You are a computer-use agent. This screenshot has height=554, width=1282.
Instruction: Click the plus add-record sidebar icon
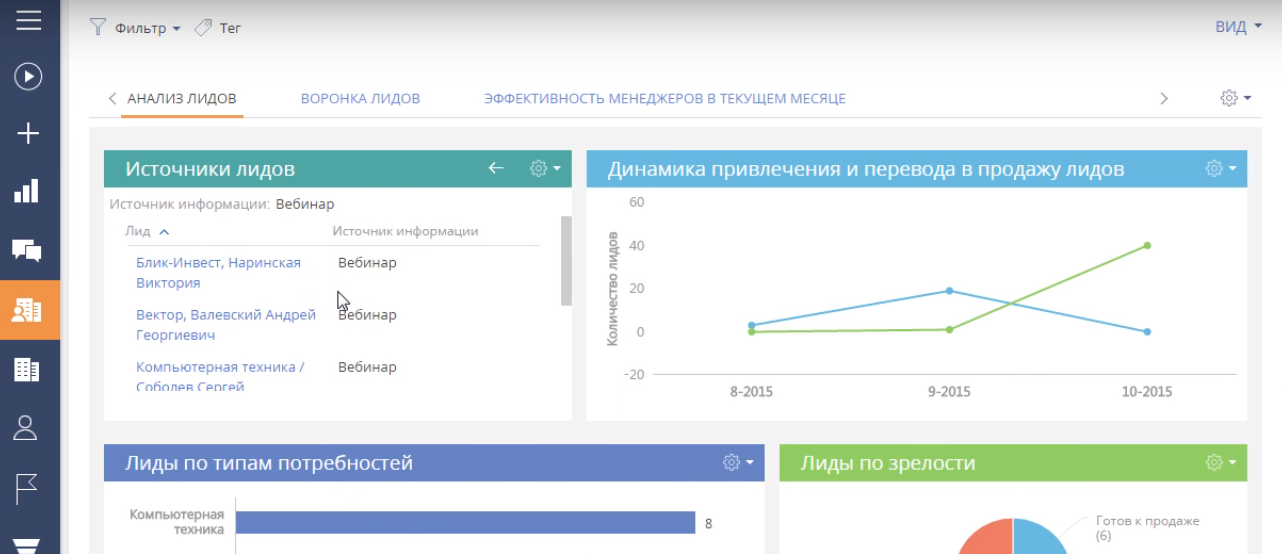[x=28, y=133]
